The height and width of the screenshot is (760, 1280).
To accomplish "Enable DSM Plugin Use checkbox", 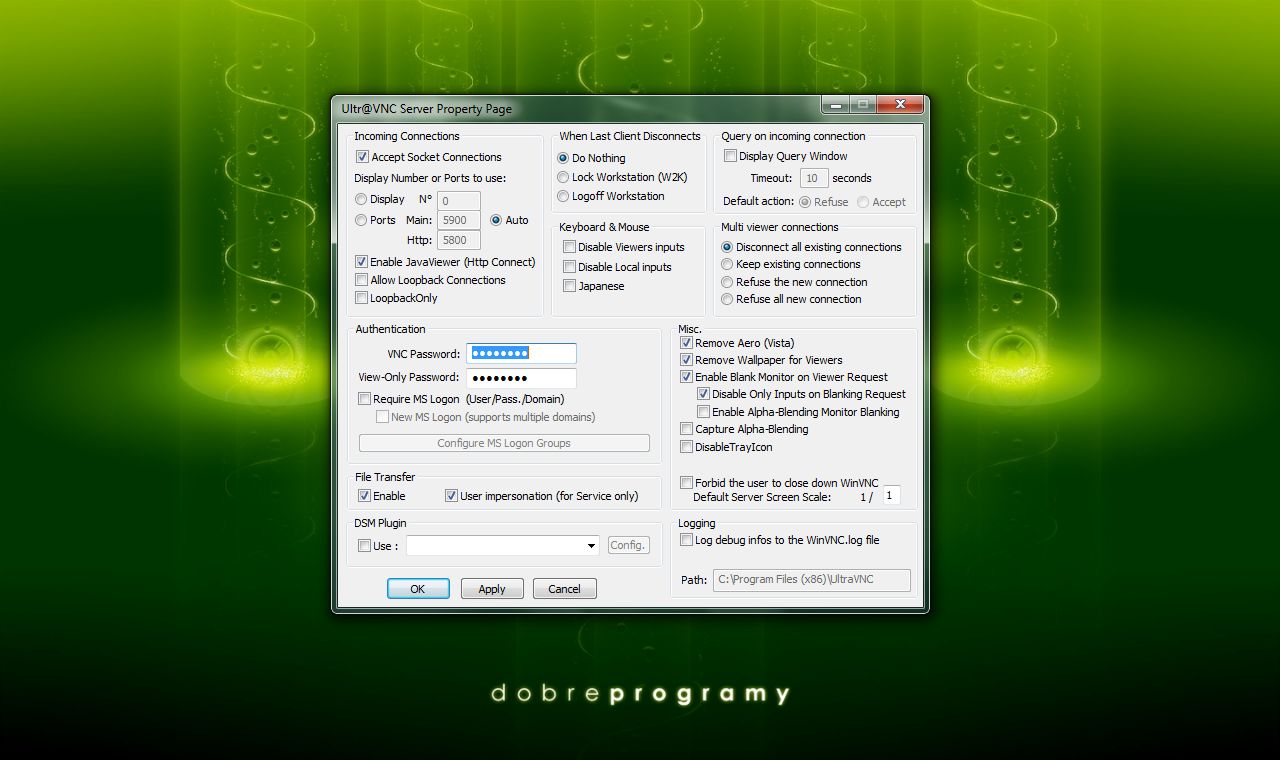I will [364, 546].
